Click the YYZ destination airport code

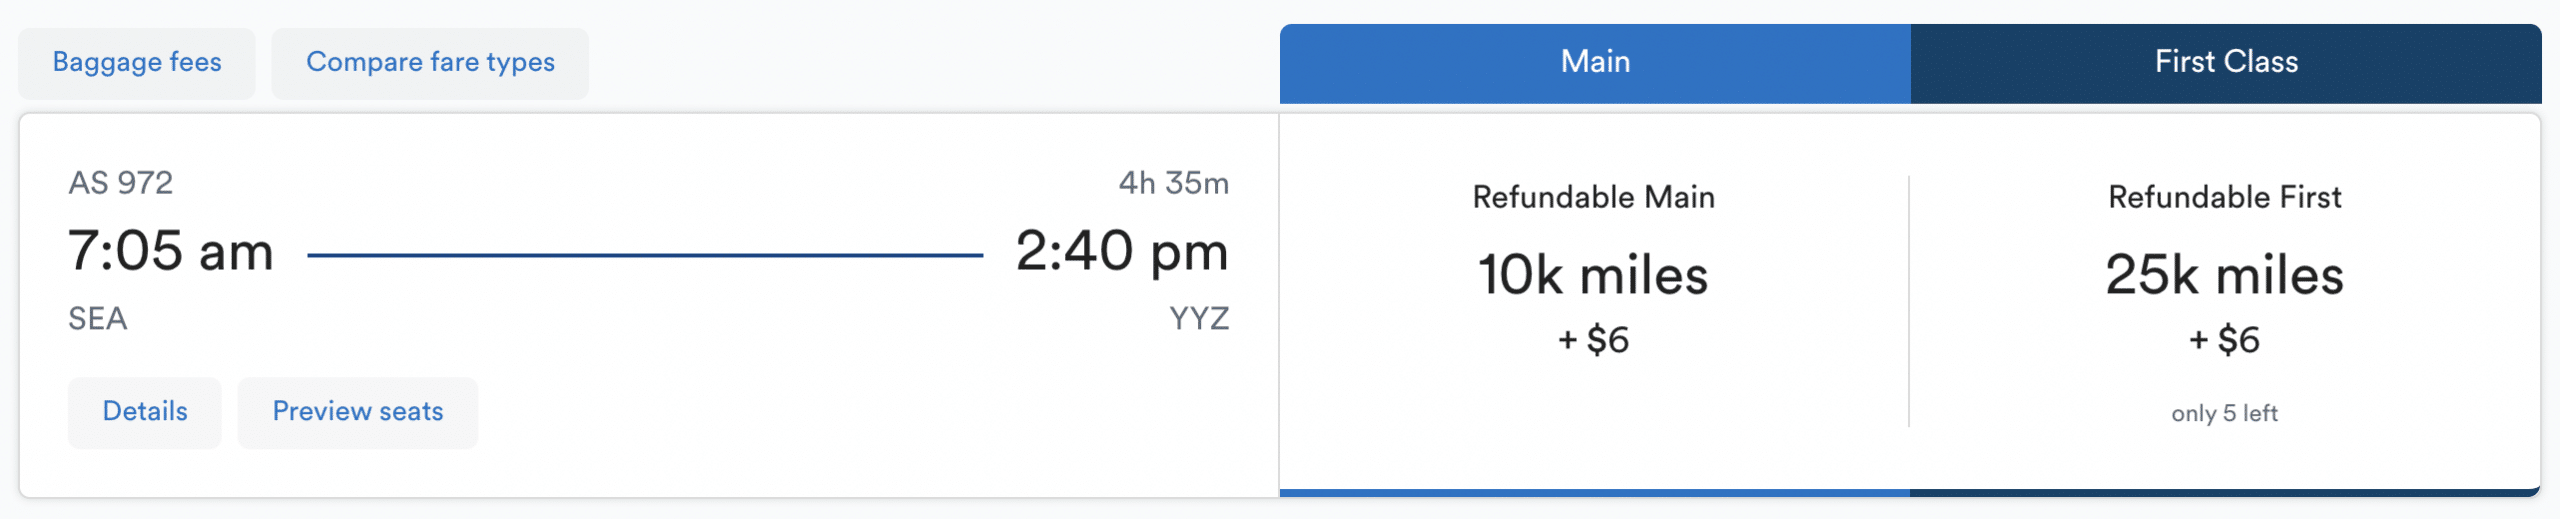click(1199, 319)
